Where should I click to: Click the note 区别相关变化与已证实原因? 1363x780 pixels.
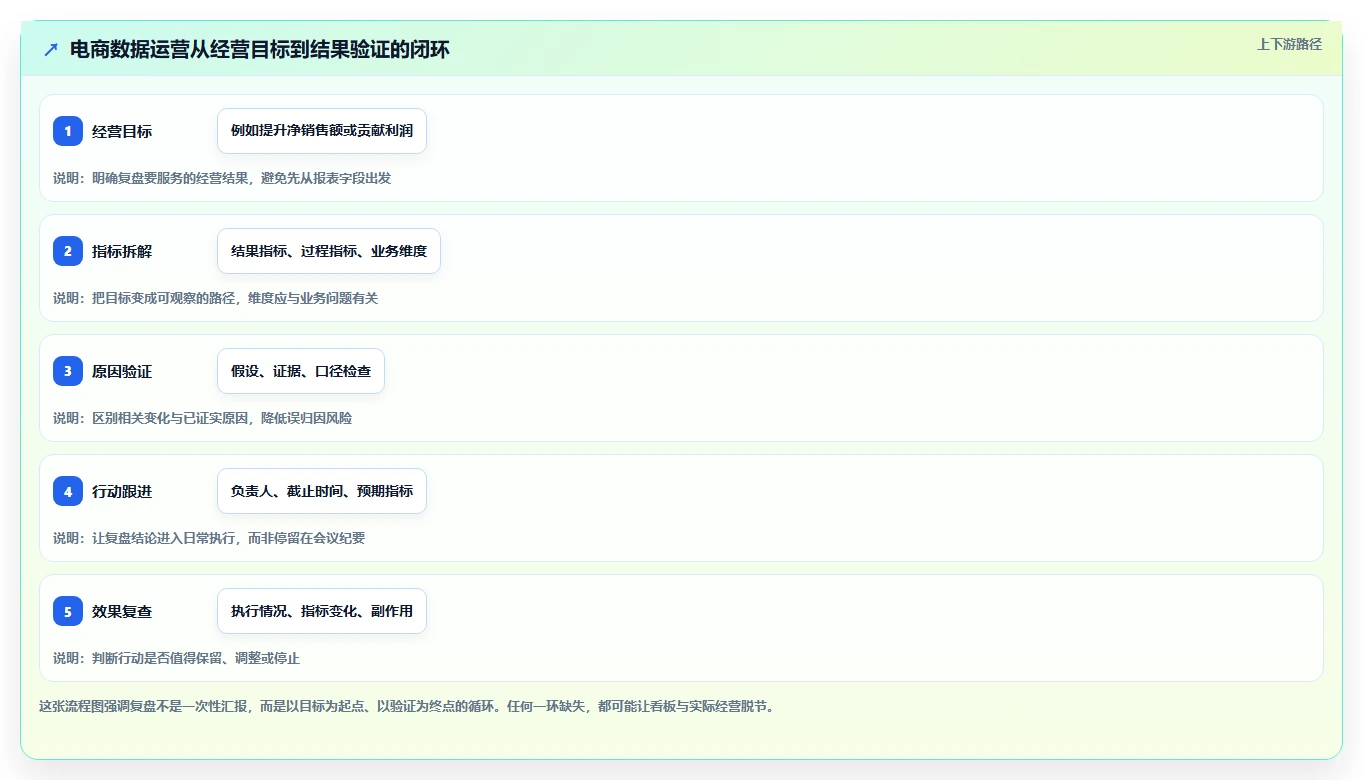[203, 418]
